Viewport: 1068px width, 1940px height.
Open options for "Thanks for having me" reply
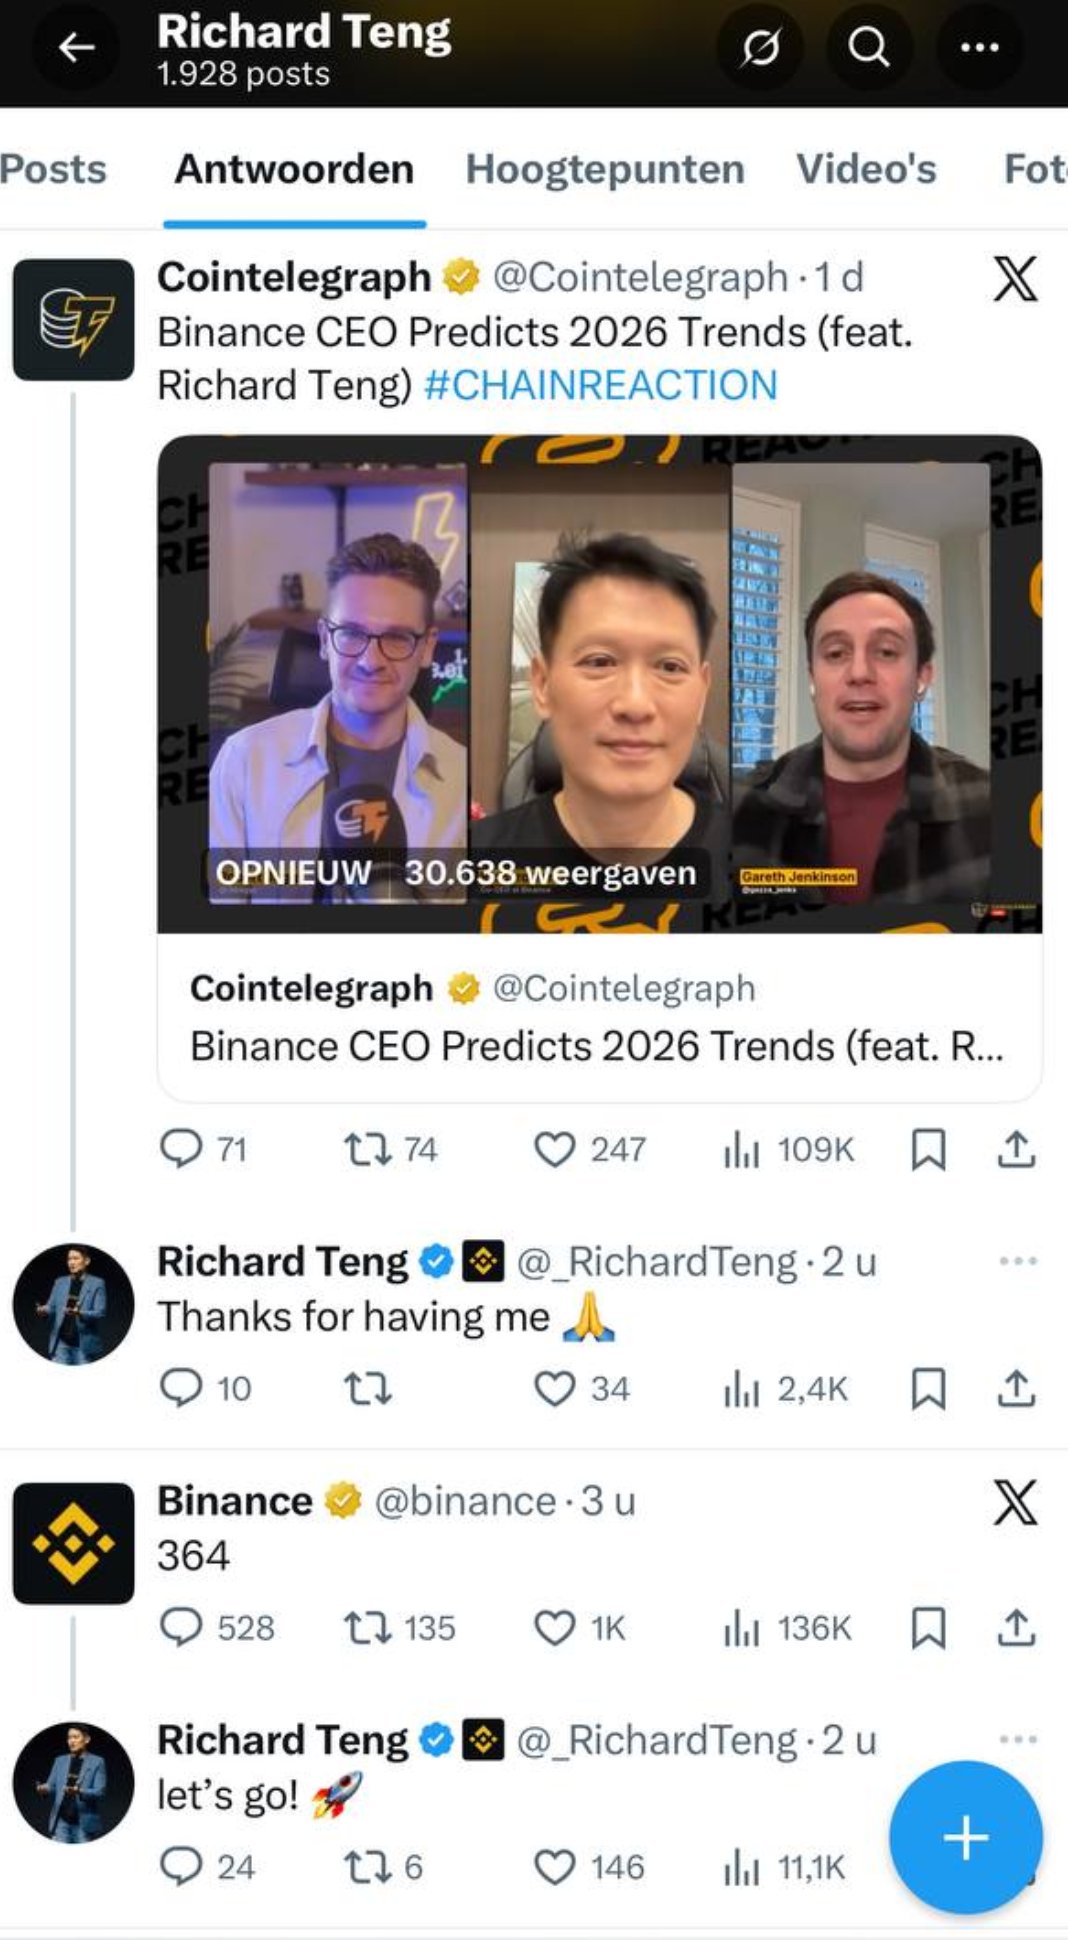1017,1261
